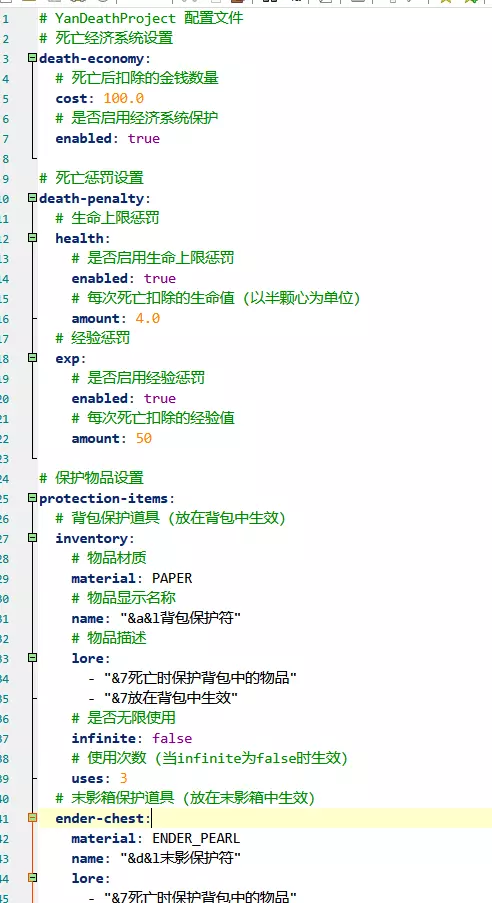Click the 'inventory' key
492x903 pixels.
click(x=94, y=538)
